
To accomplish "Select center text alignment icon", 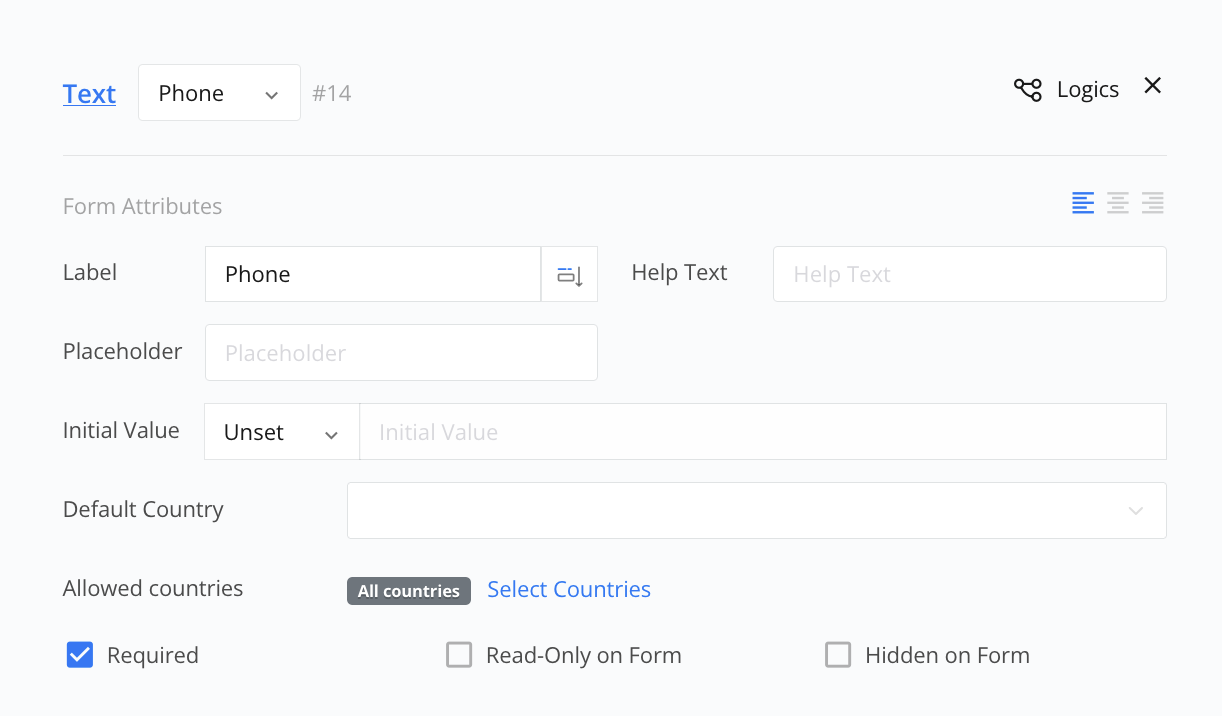I will [1118, 203].
